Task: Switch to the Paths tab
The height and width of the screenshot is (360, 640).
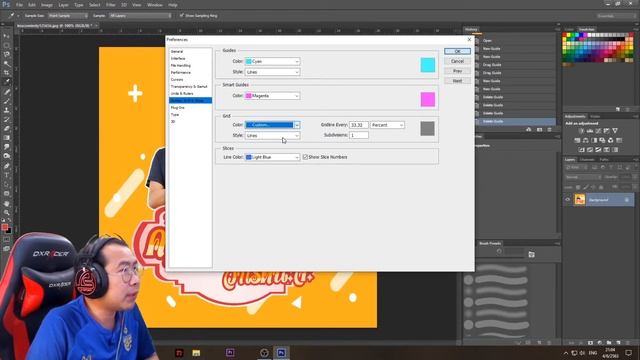Action: (604, 160)
